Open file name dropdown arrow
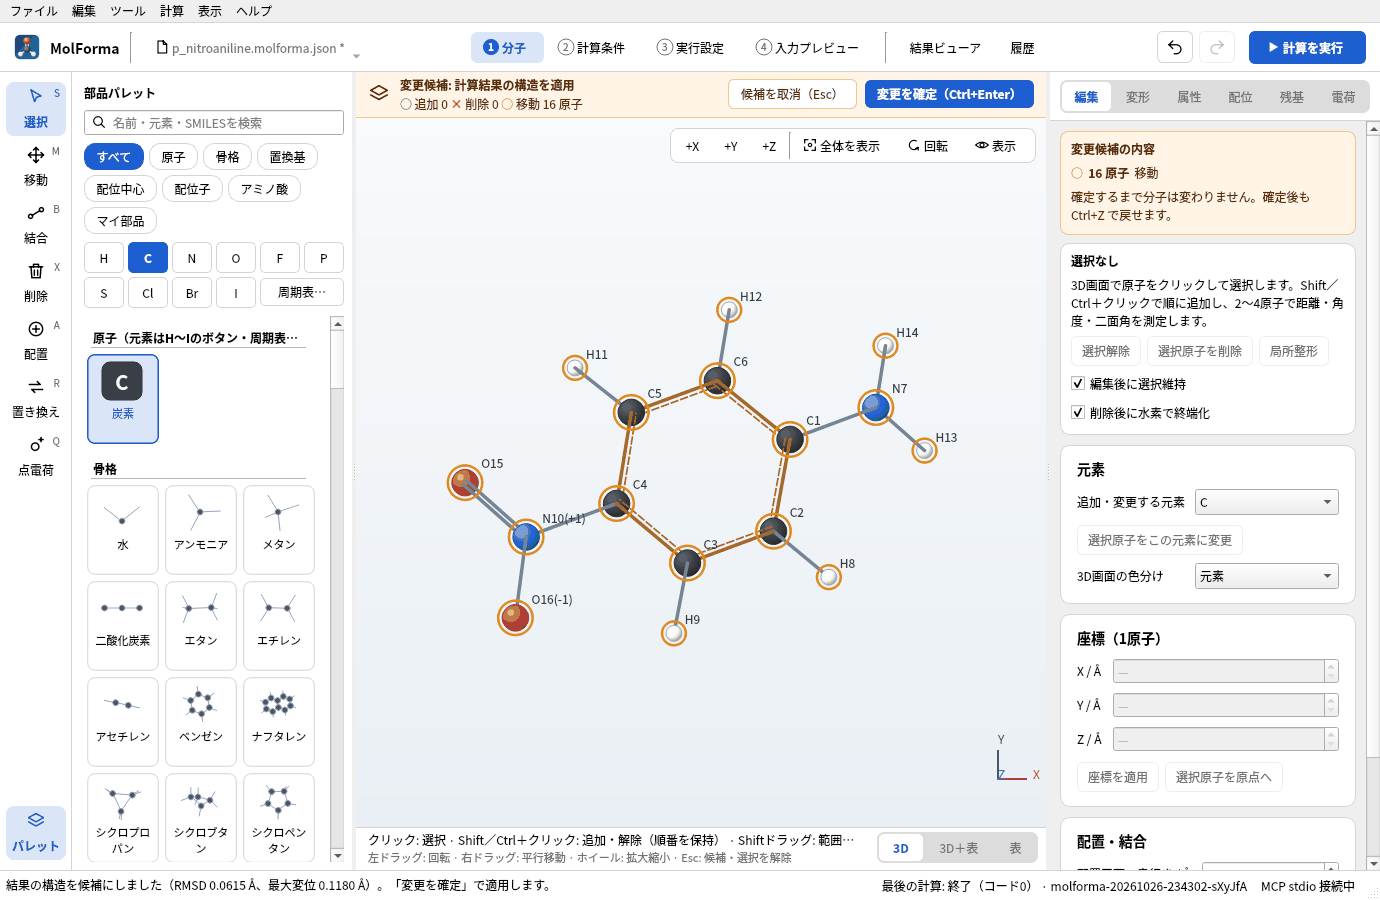This screenshot has height=900, width=1380. tap(356, 55)
